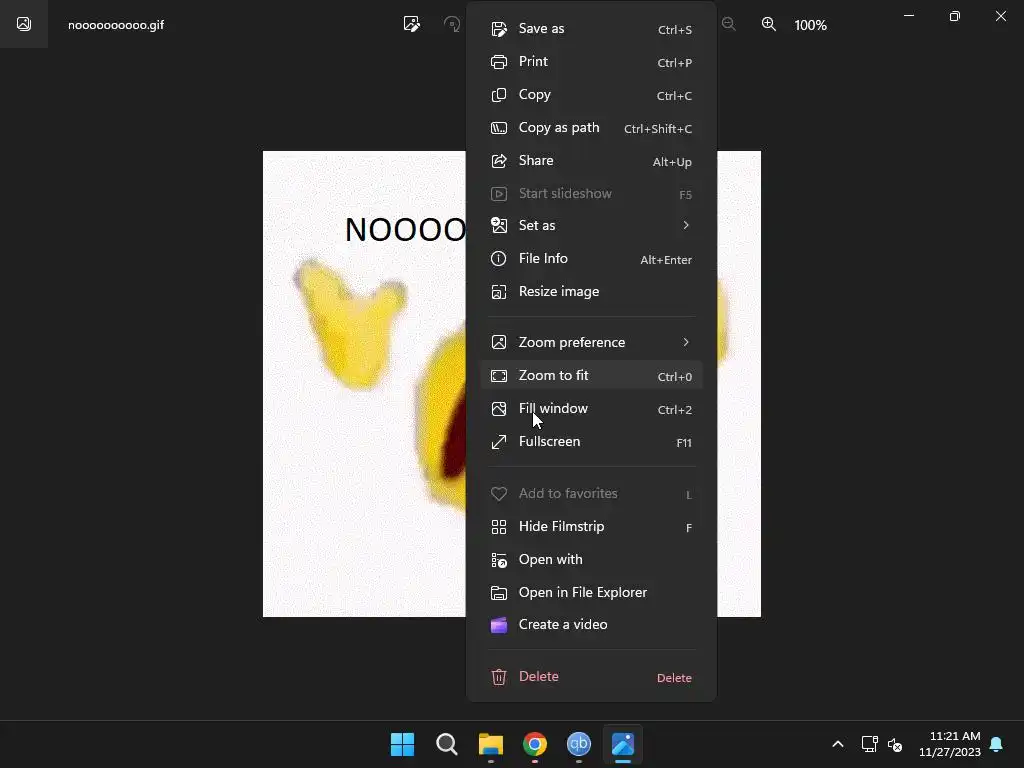The width and height of the screenshot is (1024, 768).
Task: Click the Print printer icon
Action: coord(499,62)
